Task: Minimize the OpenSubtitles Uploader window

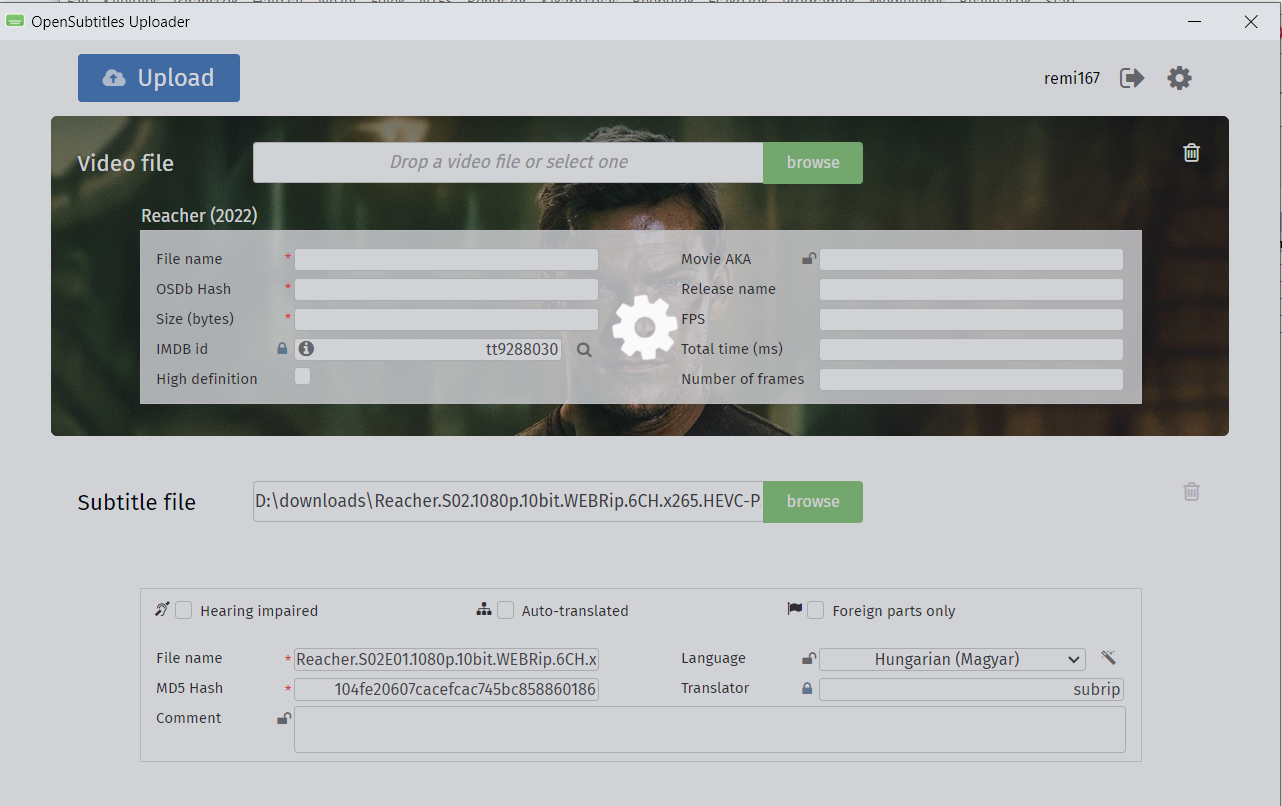Action: [x=1194, y=21]
